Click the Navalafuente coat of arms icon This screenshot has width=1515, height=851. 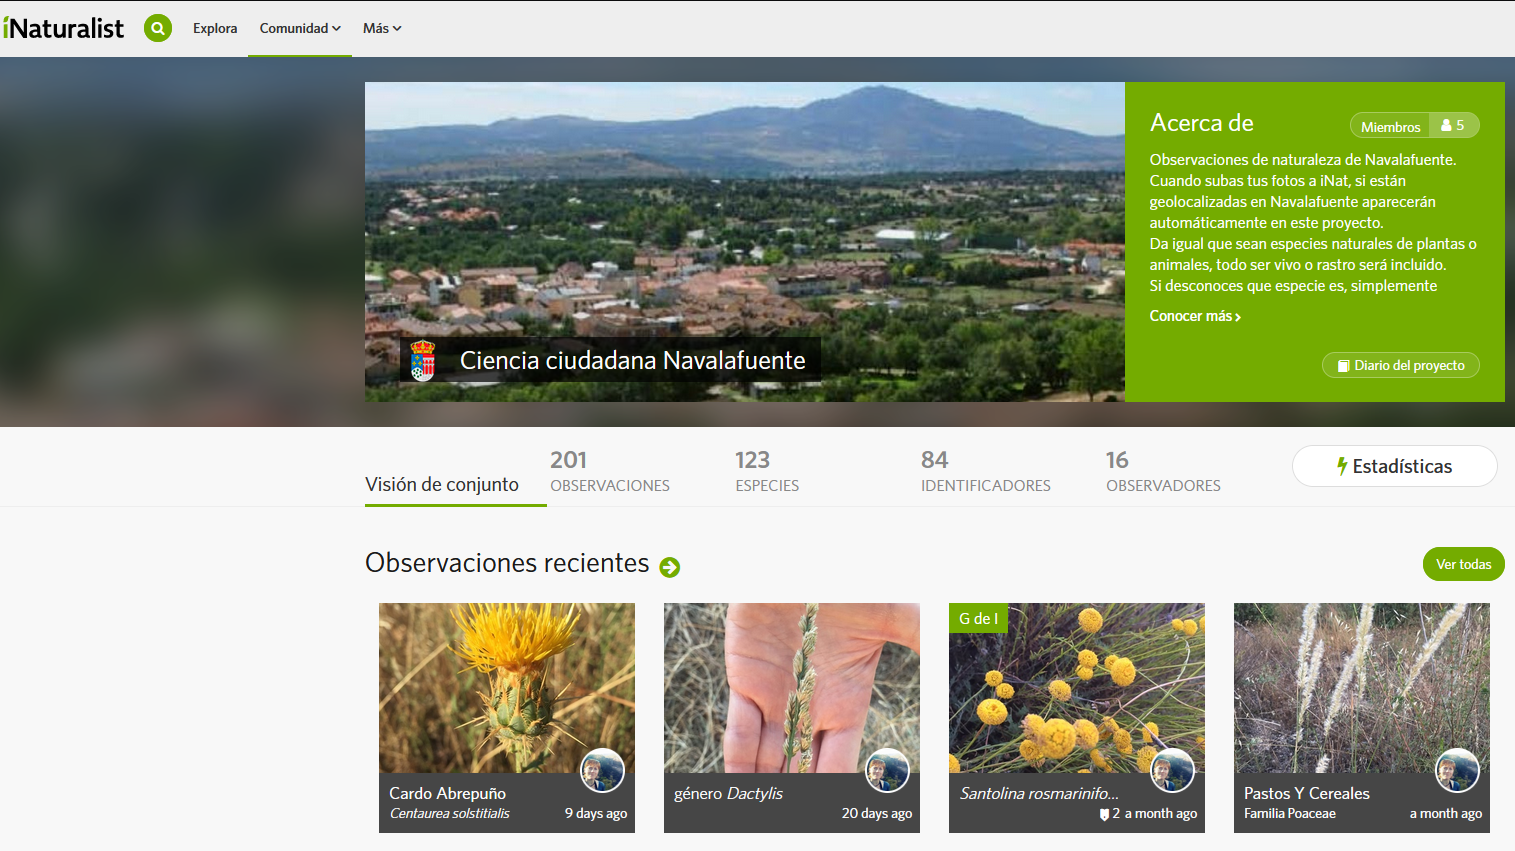[423, 361]
